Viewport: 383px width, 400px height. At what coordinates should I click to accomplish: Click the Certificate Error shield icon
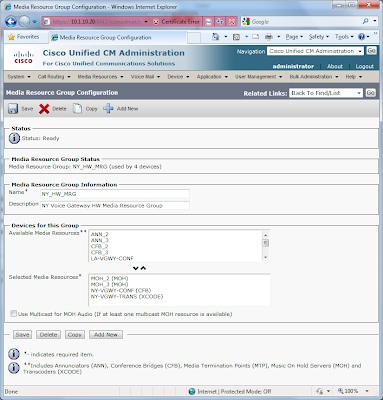tap(156, 22)
